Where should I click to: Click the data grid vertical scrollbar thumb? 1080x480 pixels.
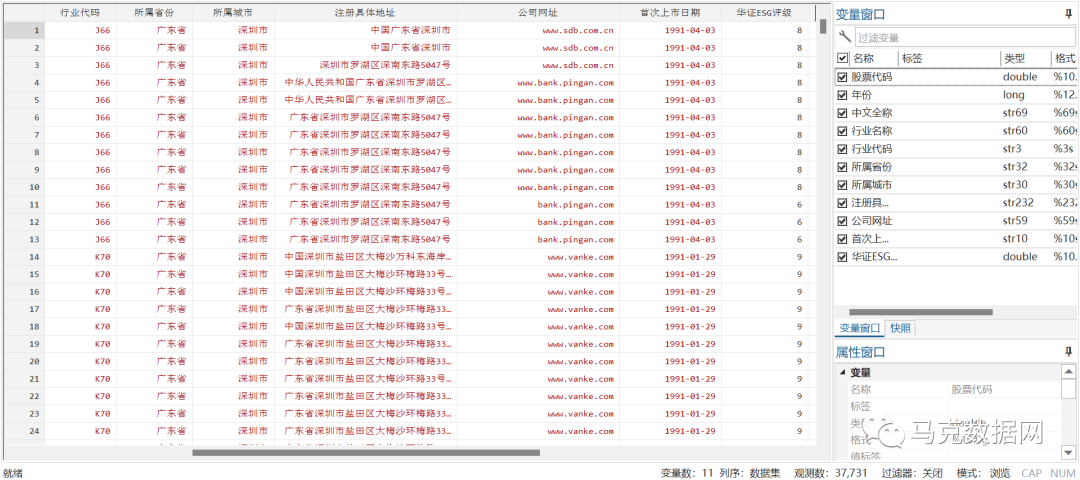click(x=822, y=25)
